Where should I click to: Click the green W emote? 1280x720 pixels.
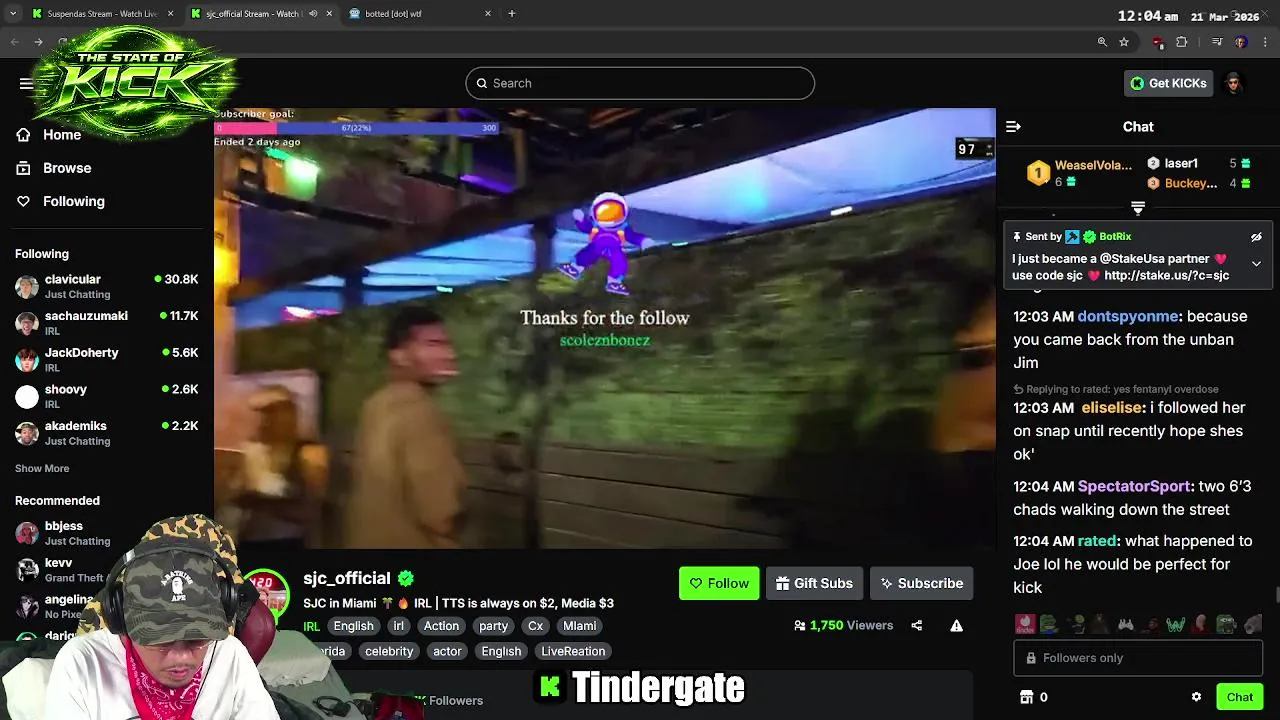(x=1175, y=625)
